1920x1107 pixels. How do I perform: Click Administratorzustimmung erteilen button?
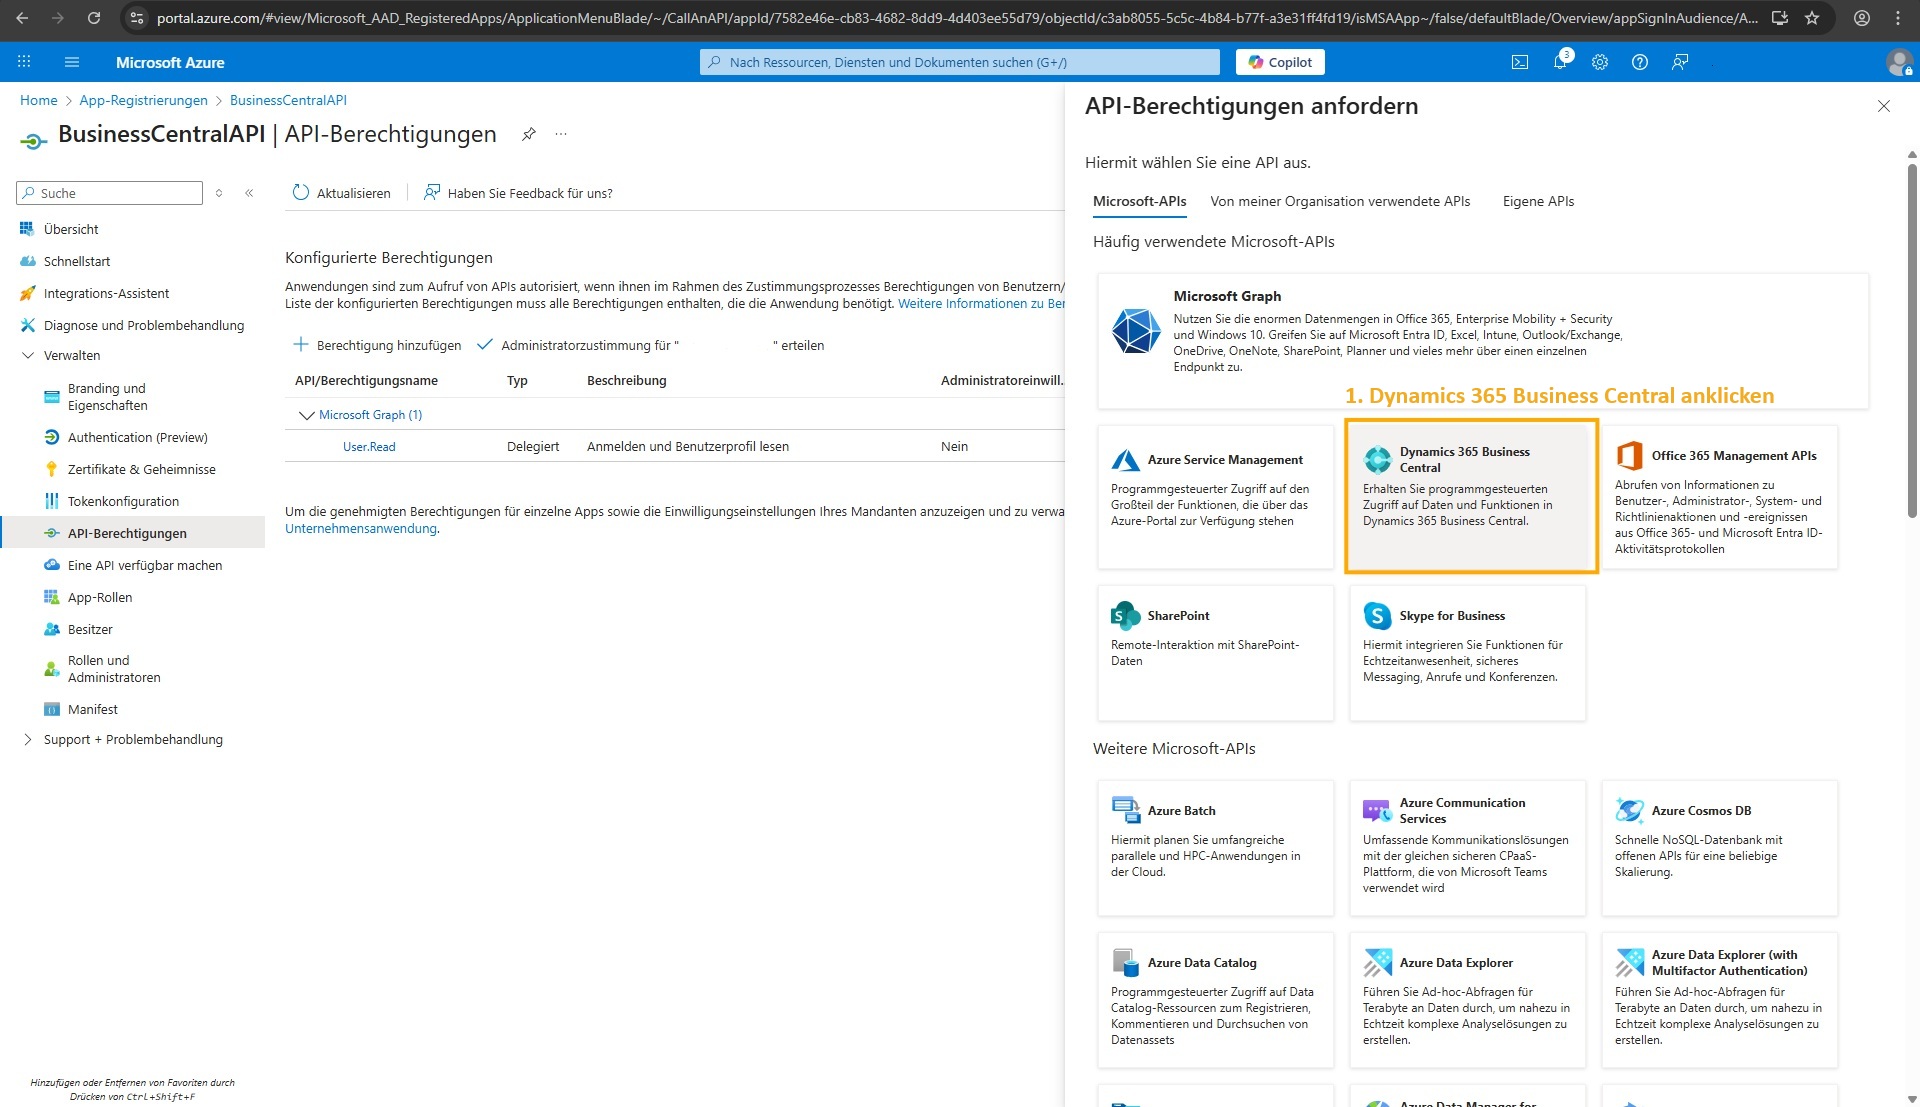pyautogui.click(x=651, y=345)
